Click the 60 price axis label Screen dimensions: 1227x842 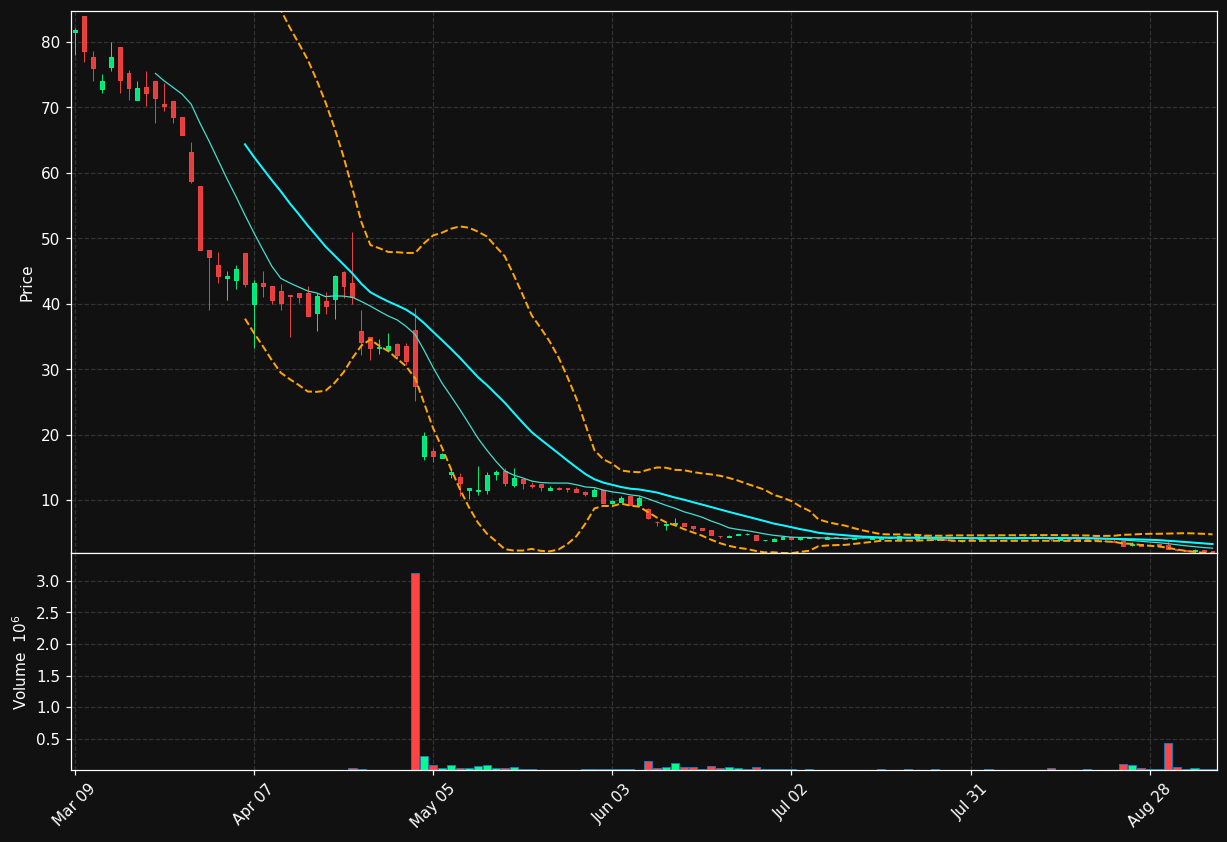[x=52, y=173]
